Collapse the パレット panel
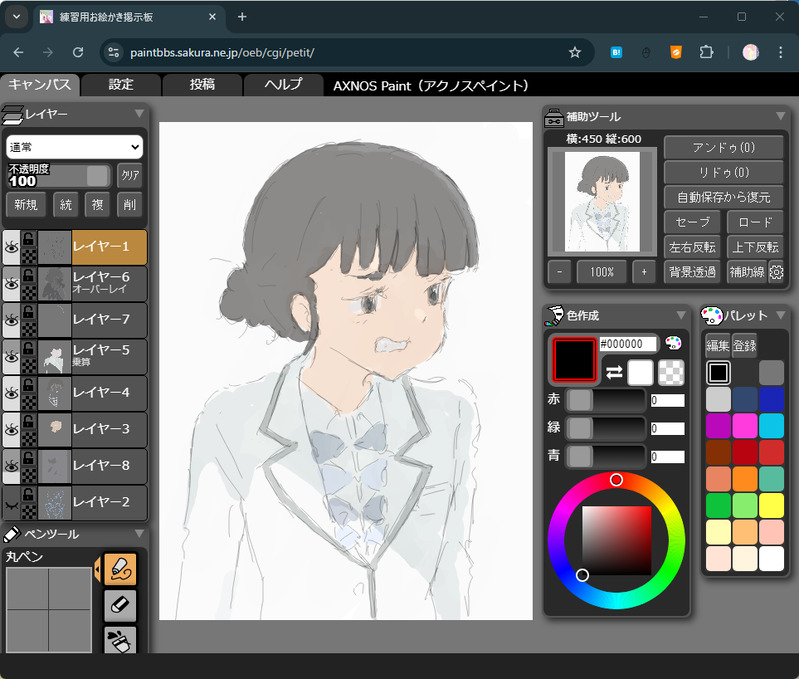This screenshot has width=799, height=679. coord(780,315)
